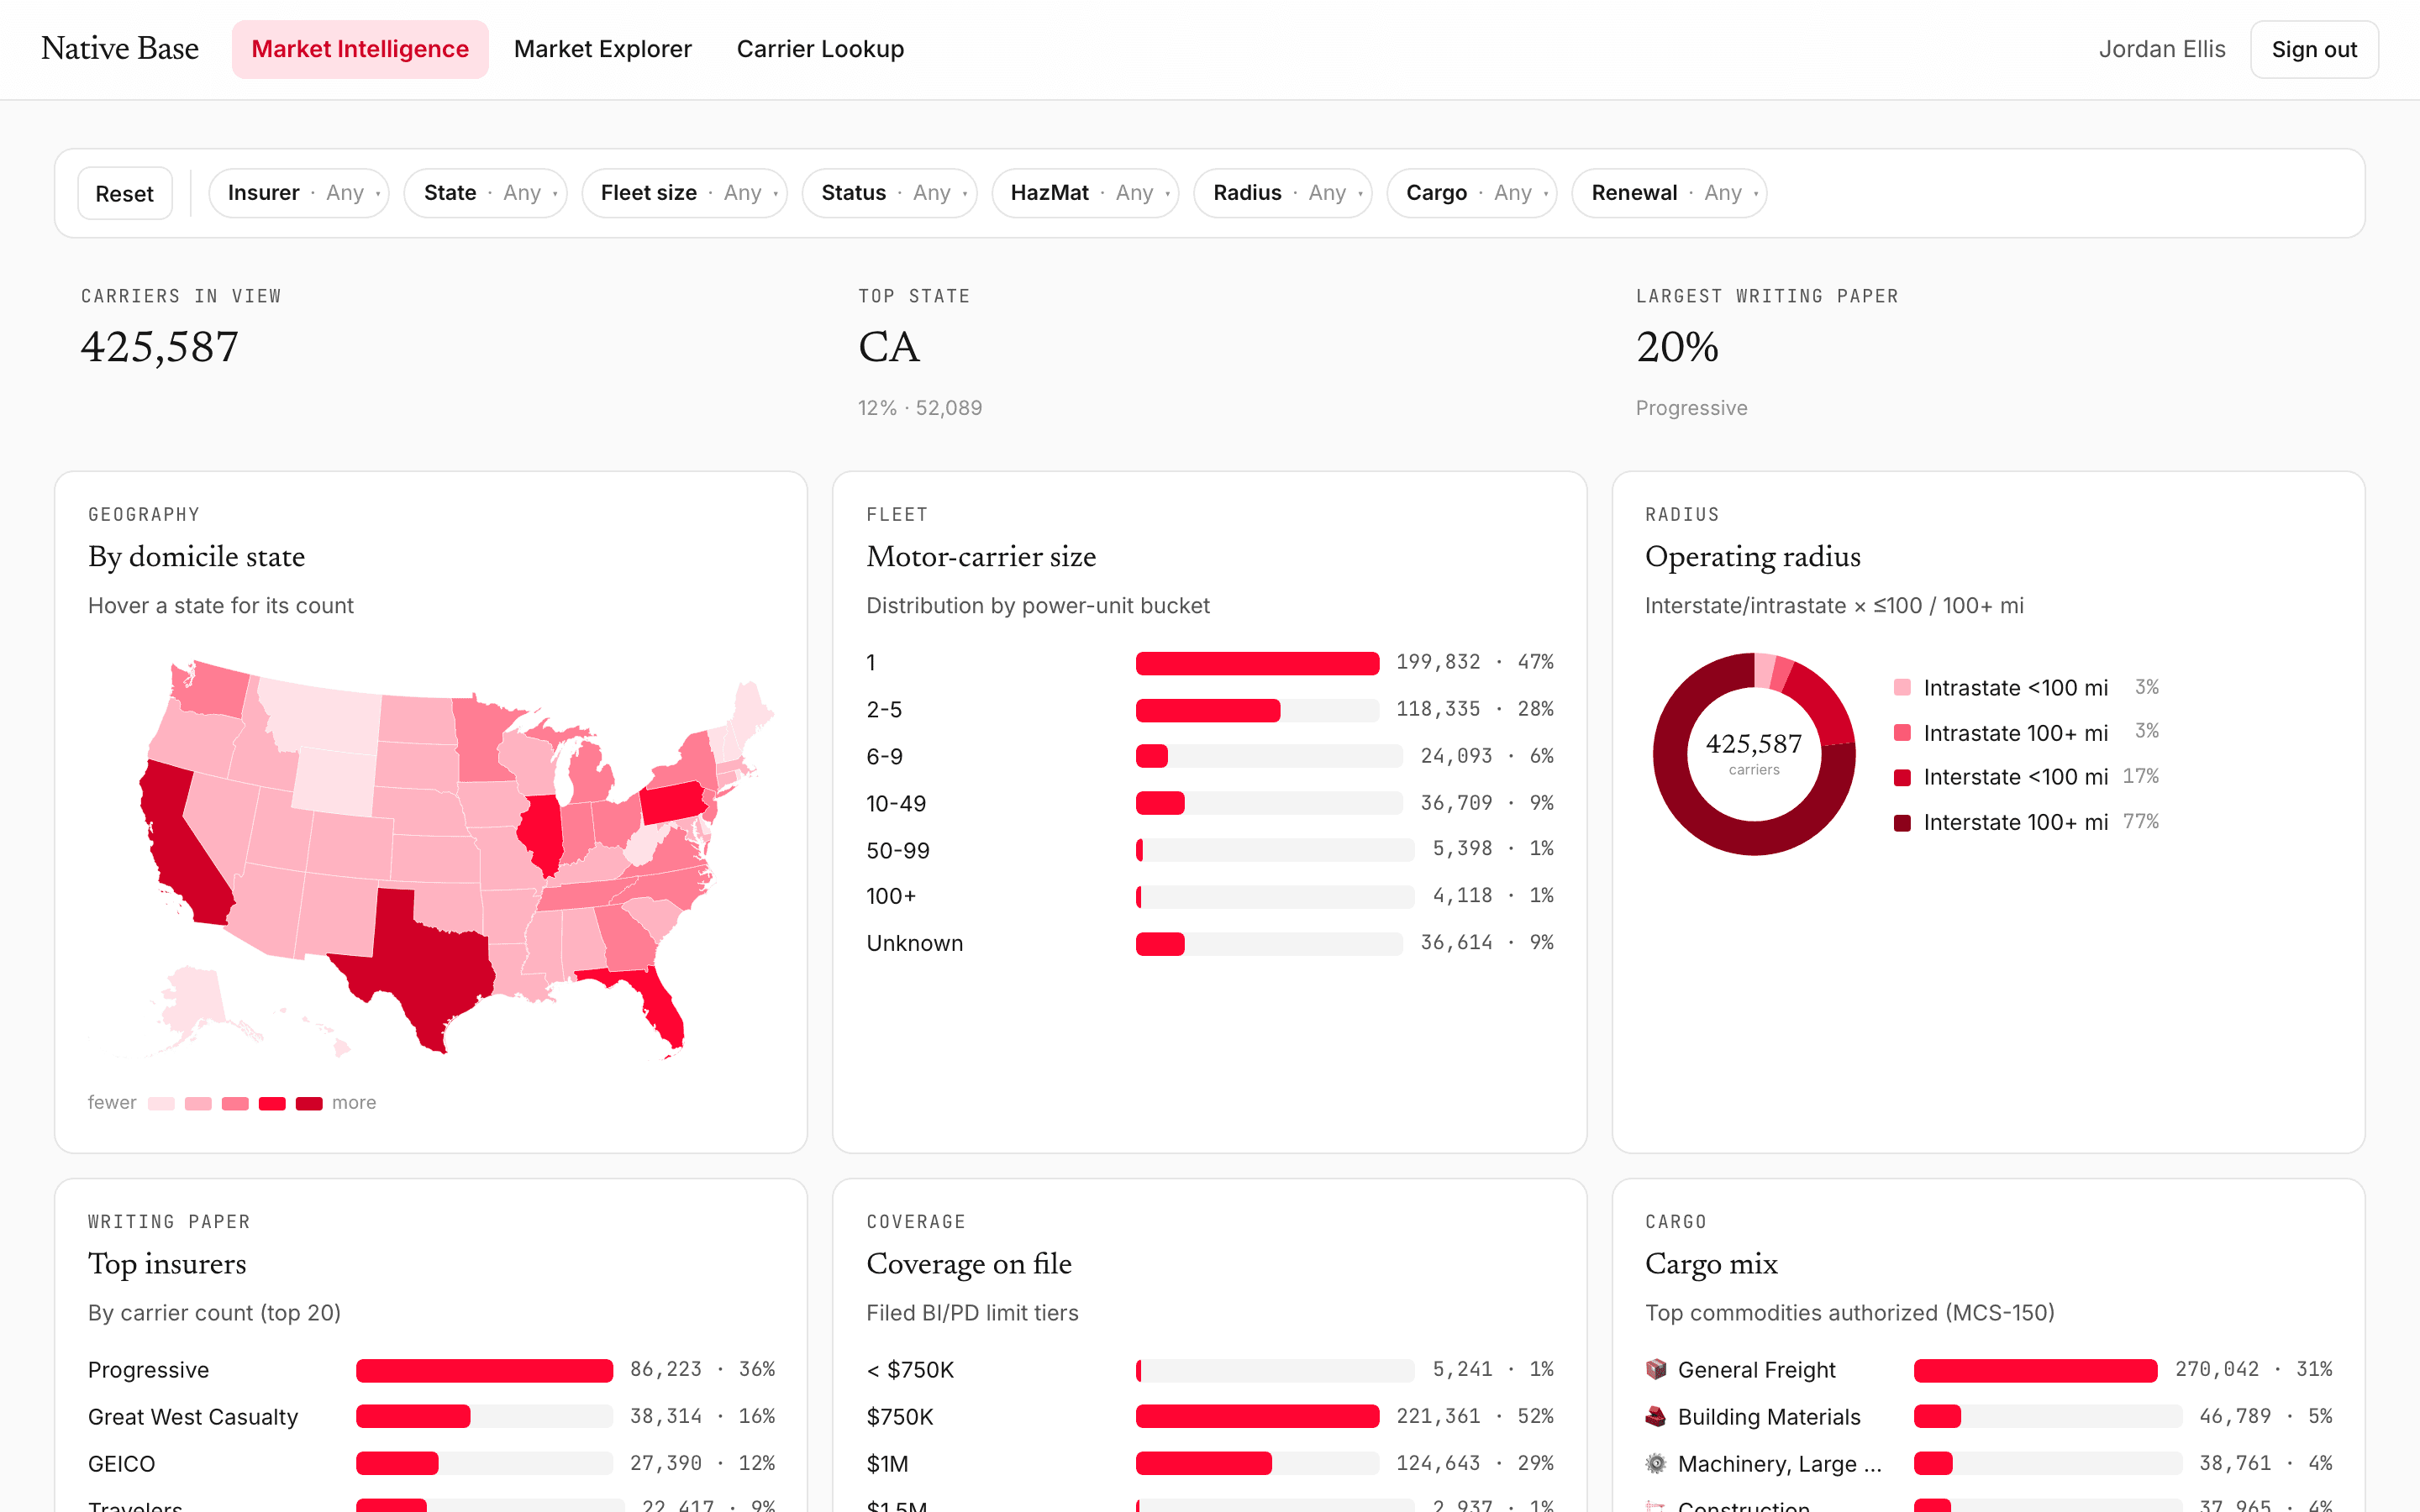Click the Building Materials brick icon
Image resolution: width=2420 pixels, height=1512 pixels.
(1655, 1416)
